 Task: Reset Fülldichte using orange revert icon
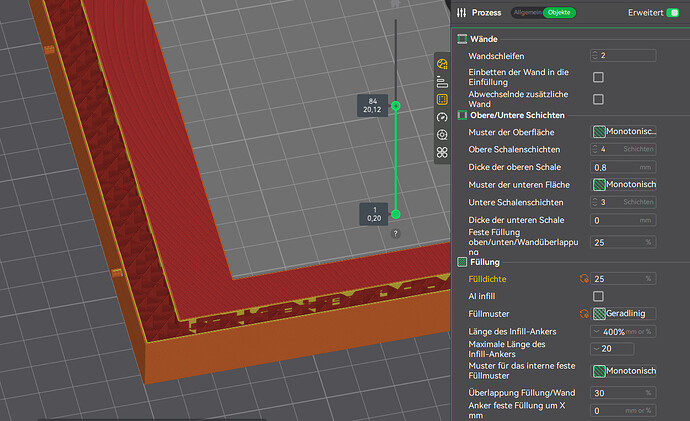(584, 278)
